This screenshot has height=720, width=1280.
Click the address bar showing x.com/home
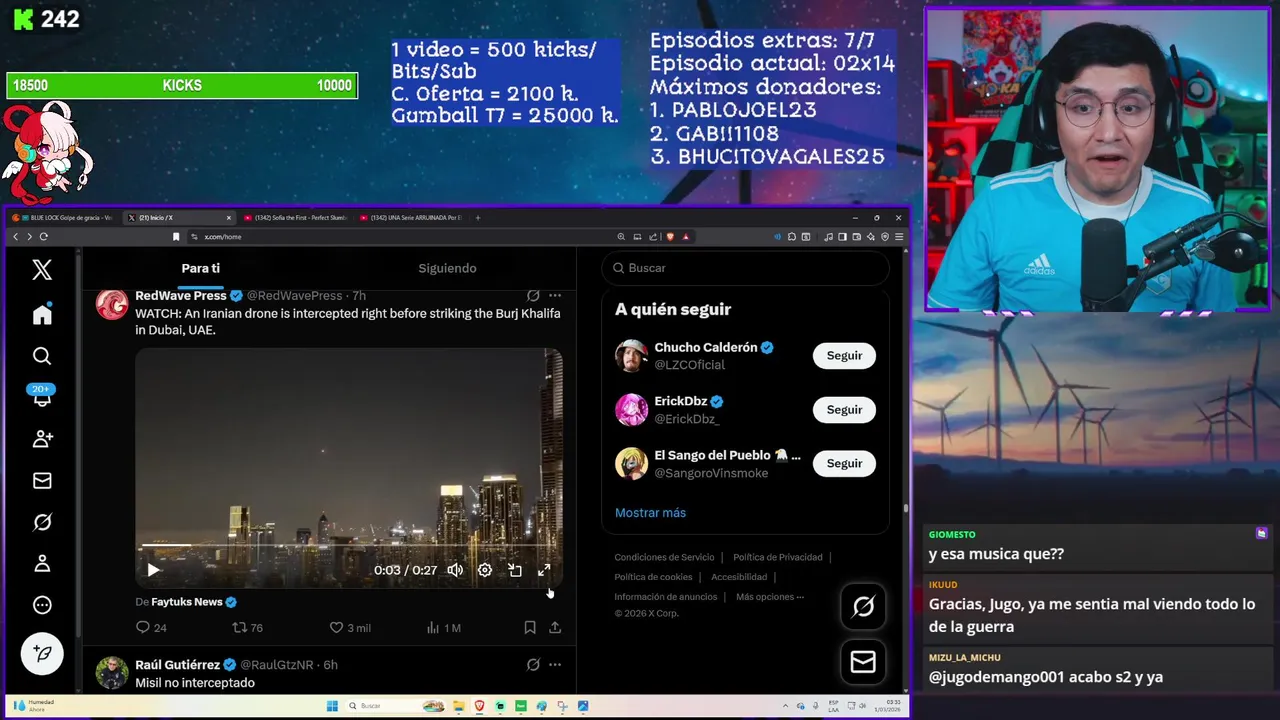coord(400,237)
